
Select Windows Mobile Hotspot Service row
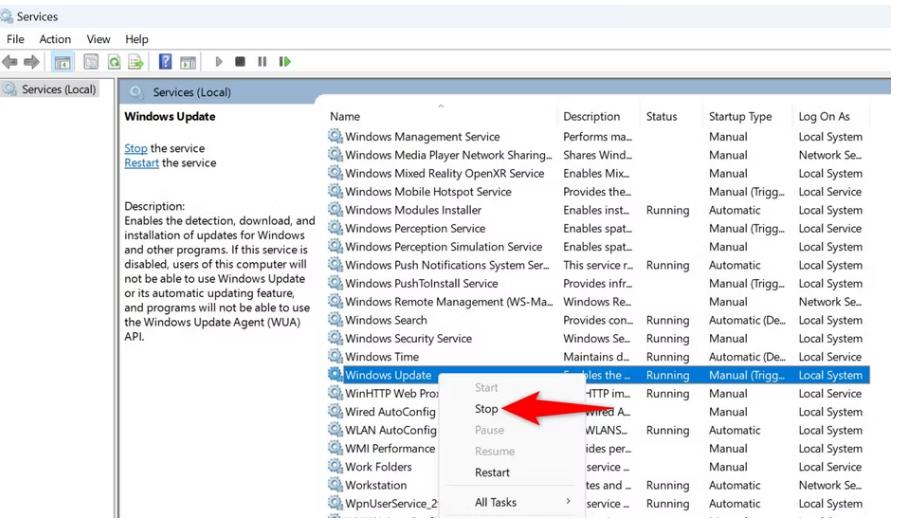(x=428, y=191)
